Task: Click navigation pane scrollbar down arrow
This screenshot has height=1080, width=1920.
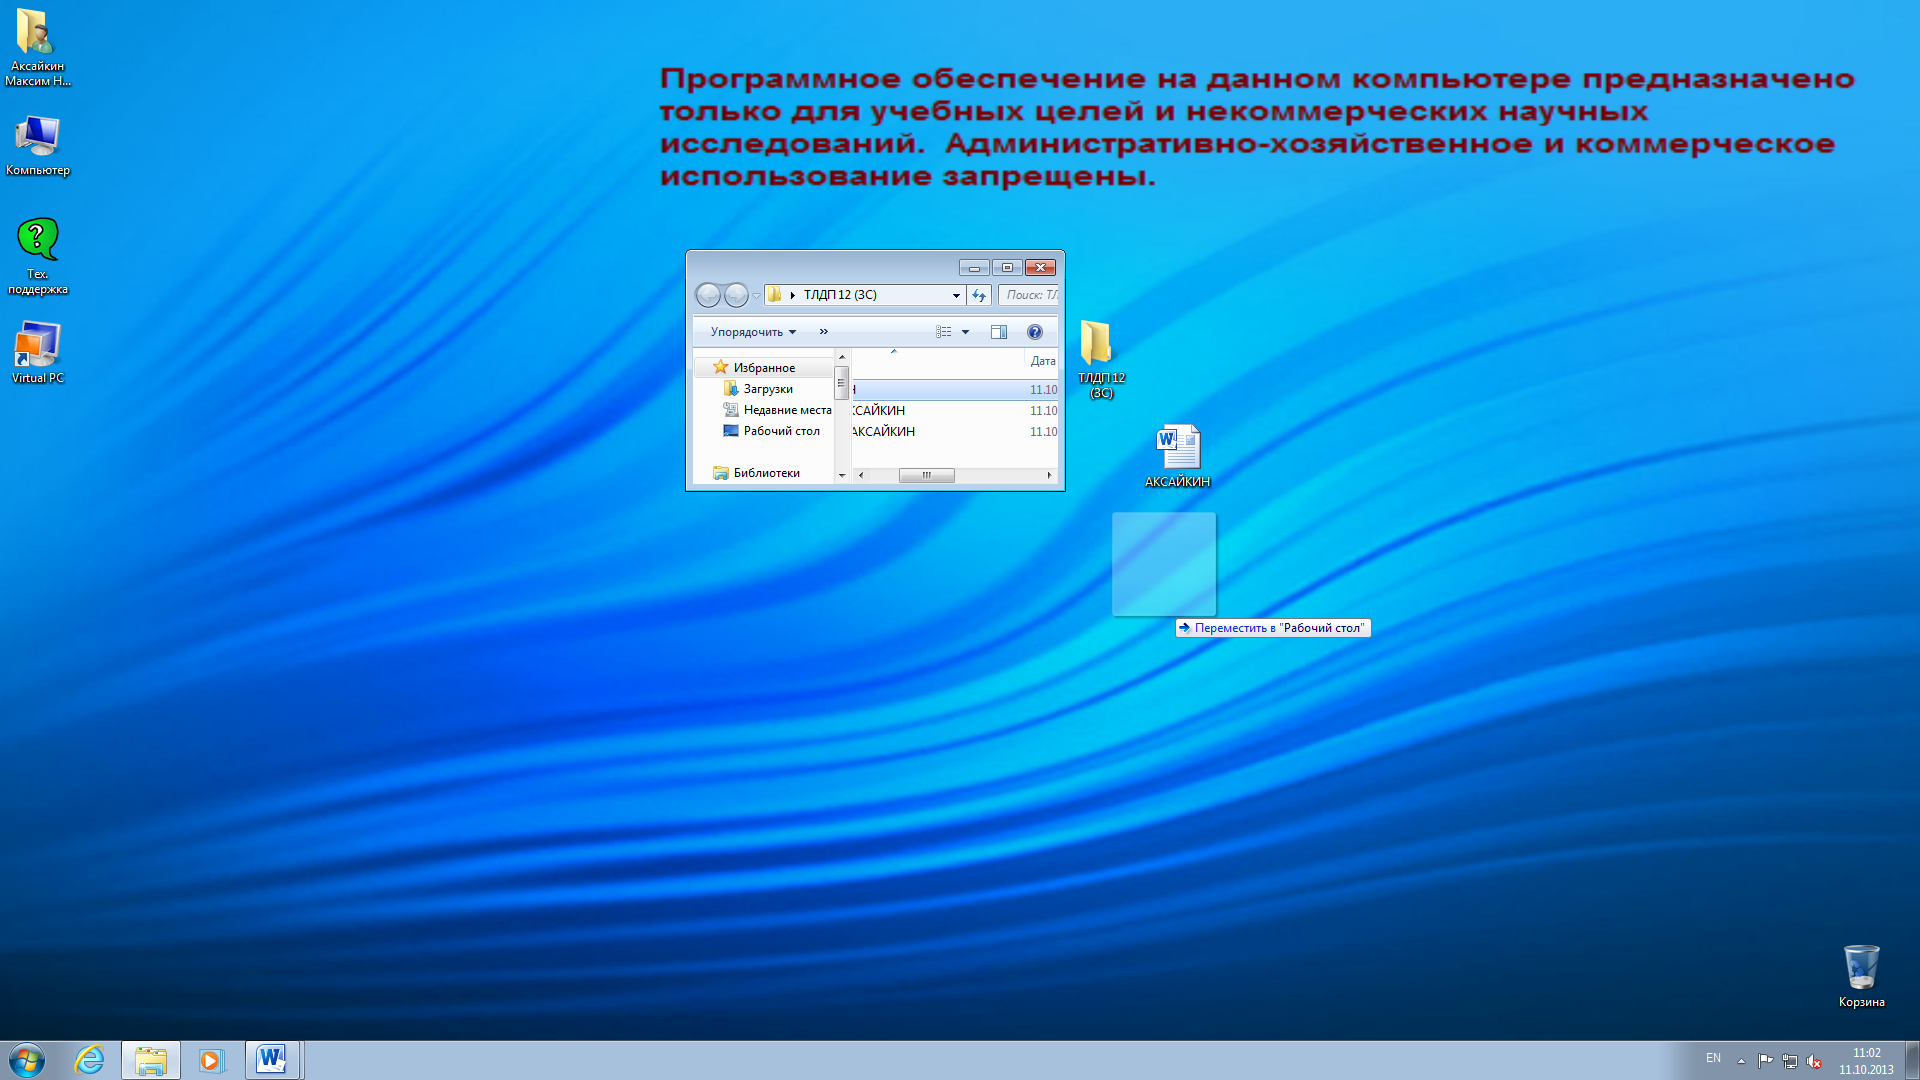Action: coord(842,476)
